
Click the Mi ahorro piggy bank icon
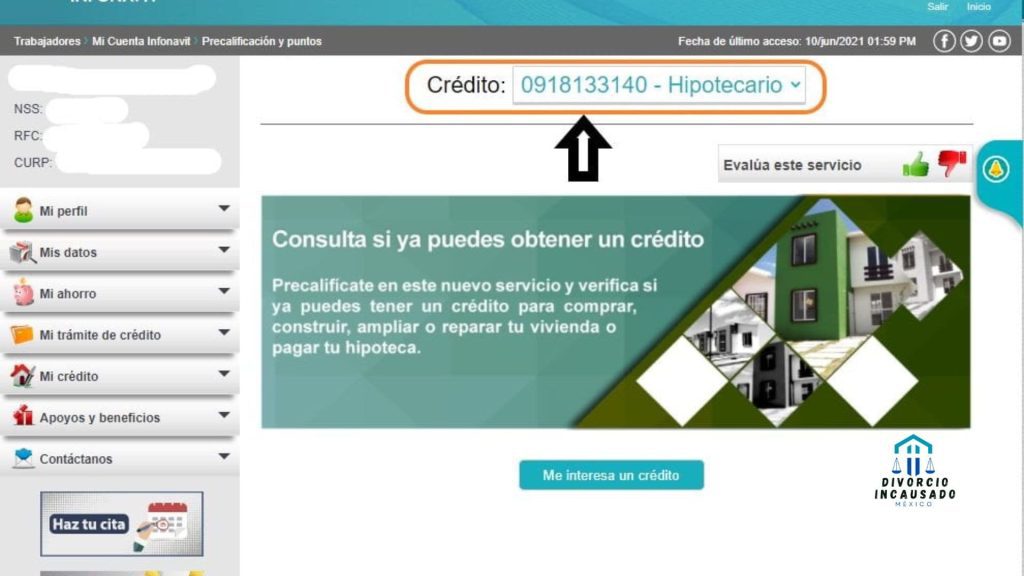pos(23,293)
